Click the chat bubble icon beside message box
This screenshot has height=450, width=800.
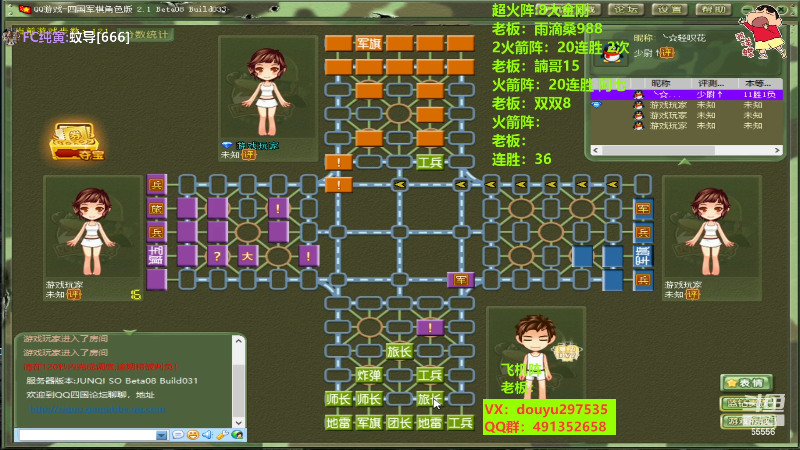point(178,435)
